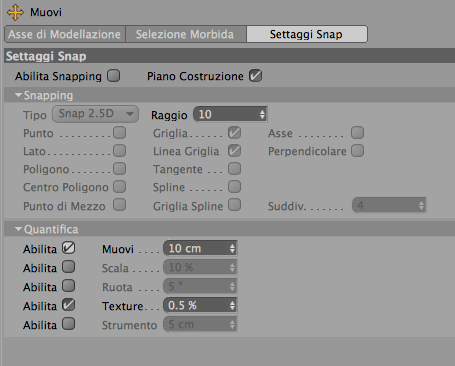Toggle the Linea Griglia checkbox
This screenshot has width=455, height=366.
click(235, 151)
